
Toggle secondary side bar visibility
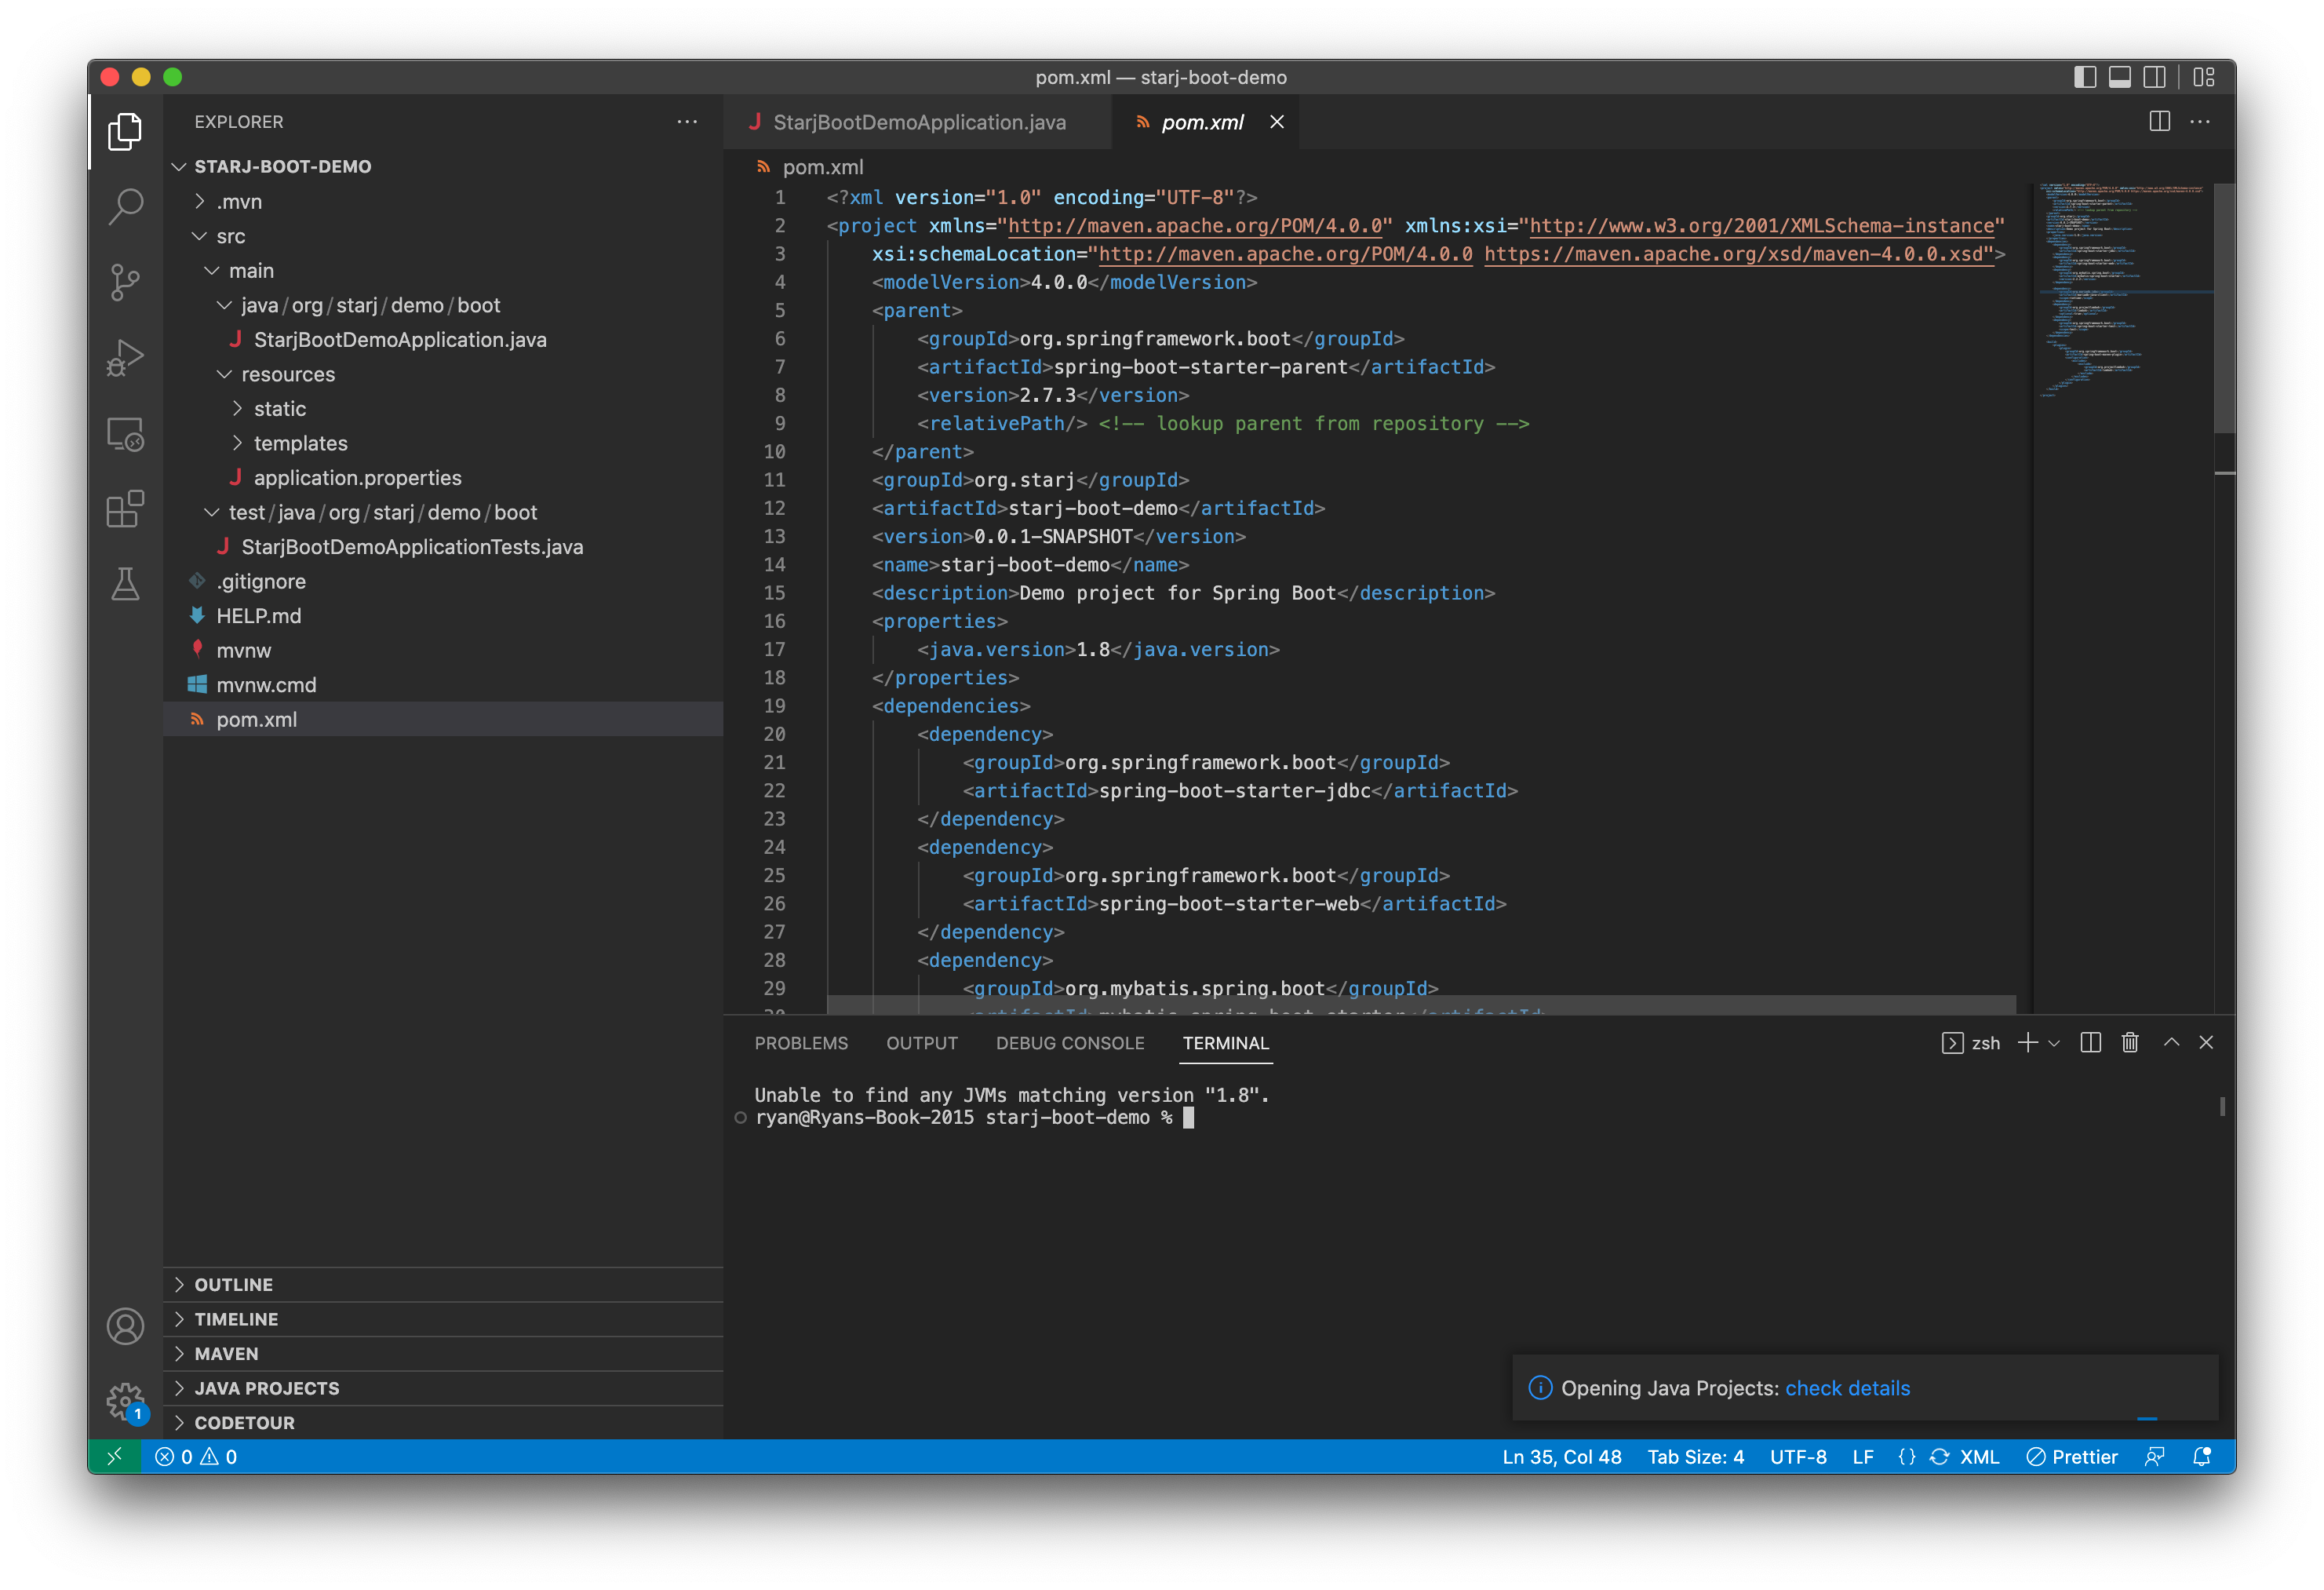2155,77
